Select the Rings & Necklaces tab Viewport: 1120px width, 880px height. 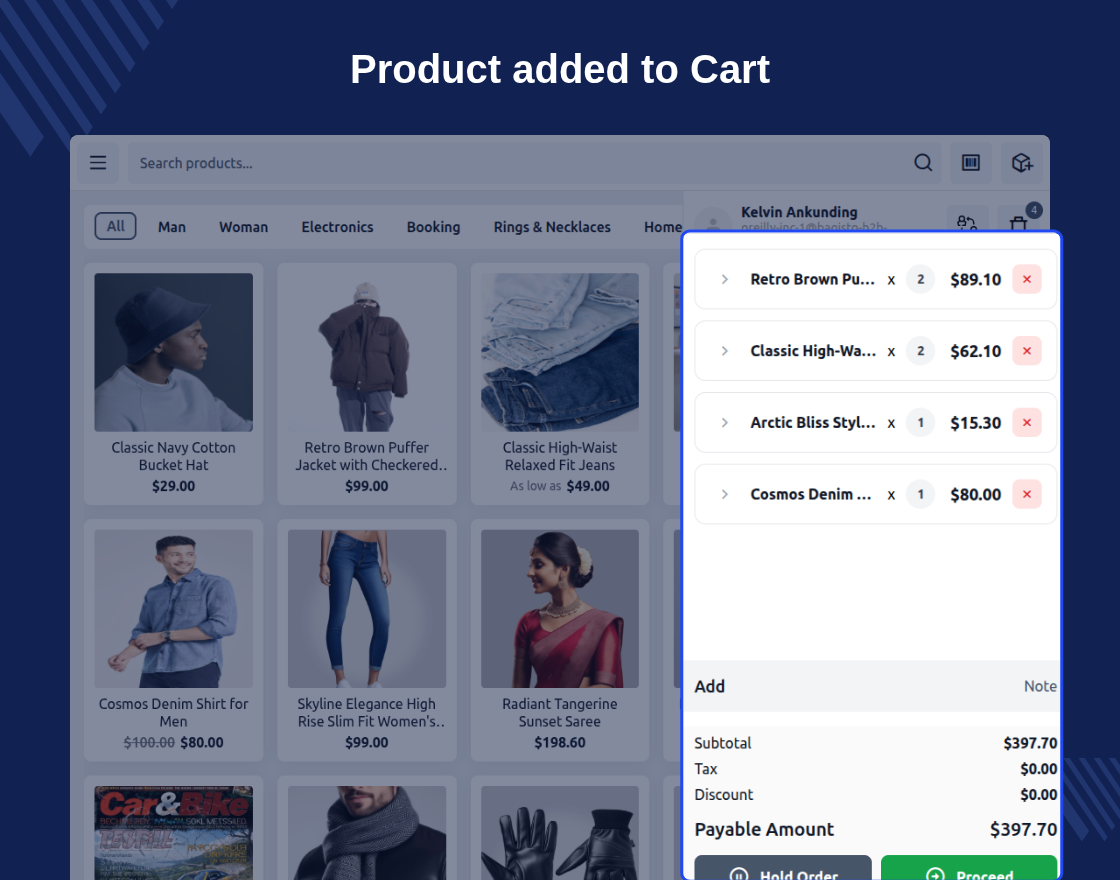(x=552, y=227)
